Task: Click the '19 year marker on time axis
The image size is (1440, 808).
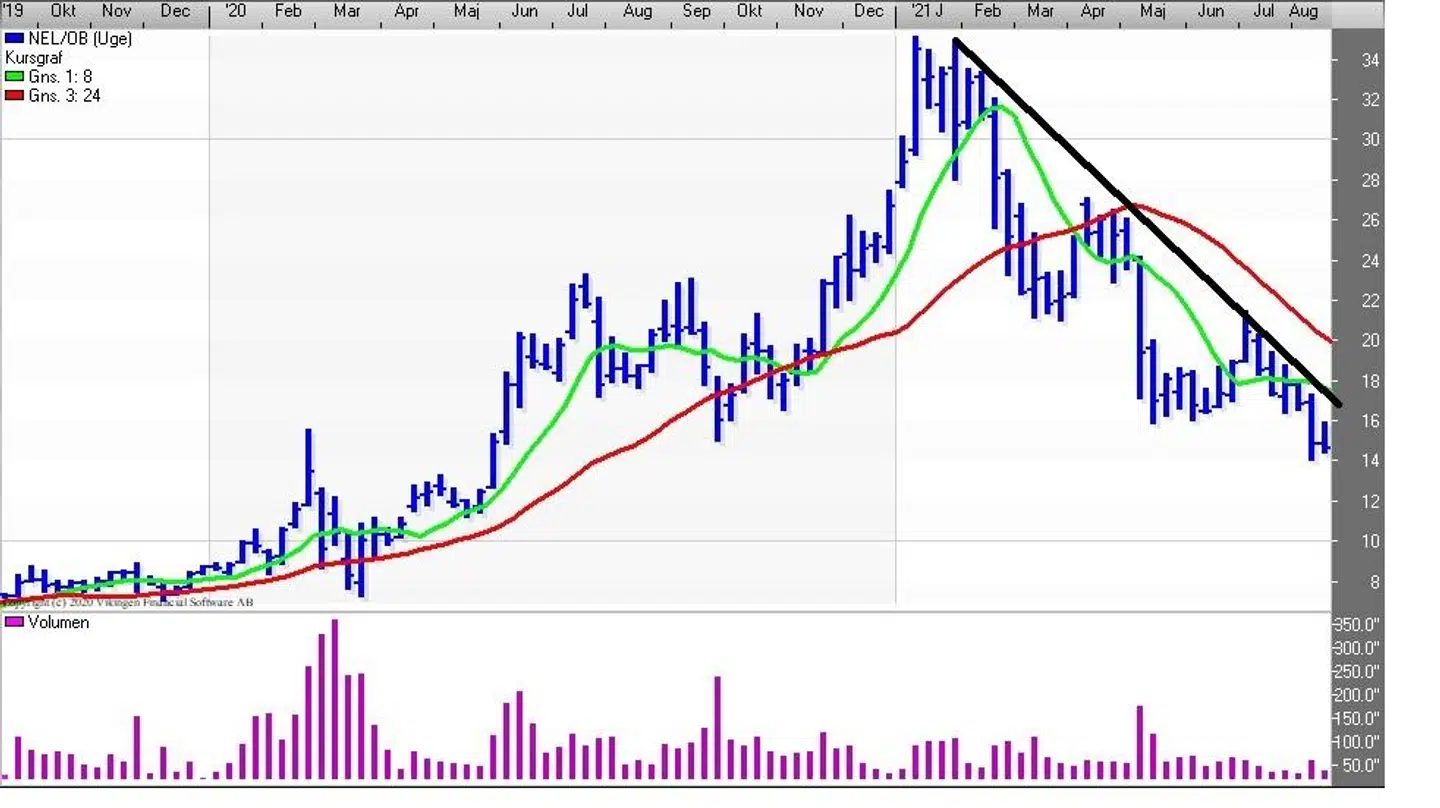Action: pyautogui.click(x=14, y=11)
